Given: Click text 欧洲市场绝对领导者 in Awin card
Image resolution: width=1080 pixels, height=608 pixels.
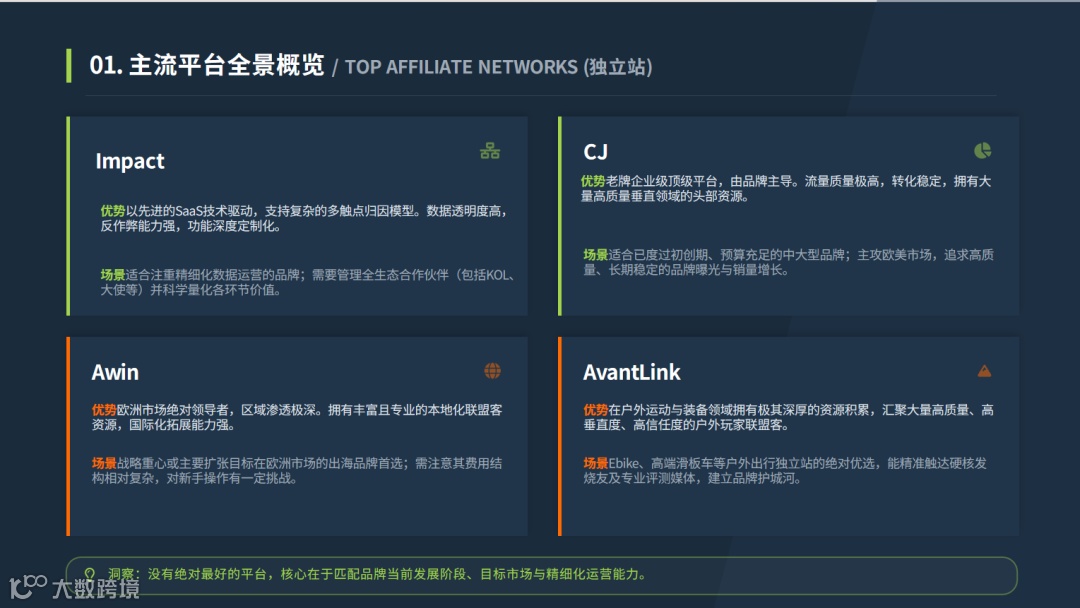Looking at the screenshot, I should [x=172, y=410].
